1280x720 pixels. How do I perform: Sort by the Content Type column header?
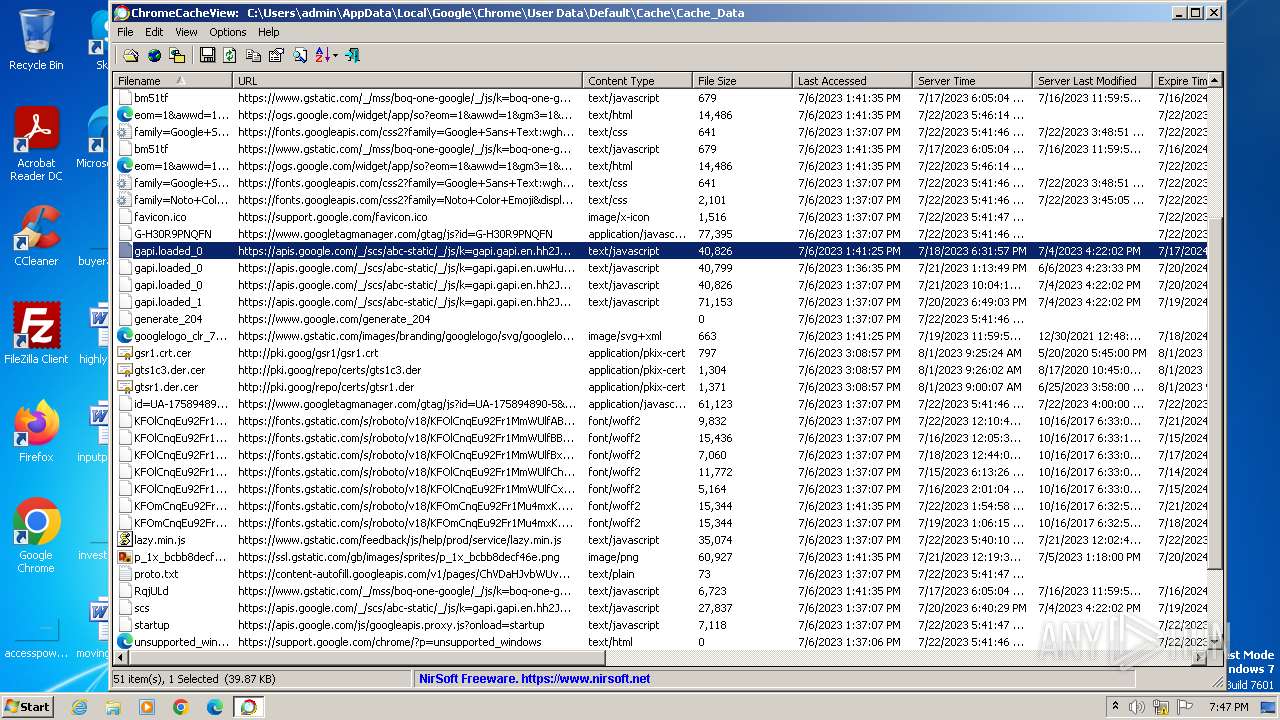637,81
